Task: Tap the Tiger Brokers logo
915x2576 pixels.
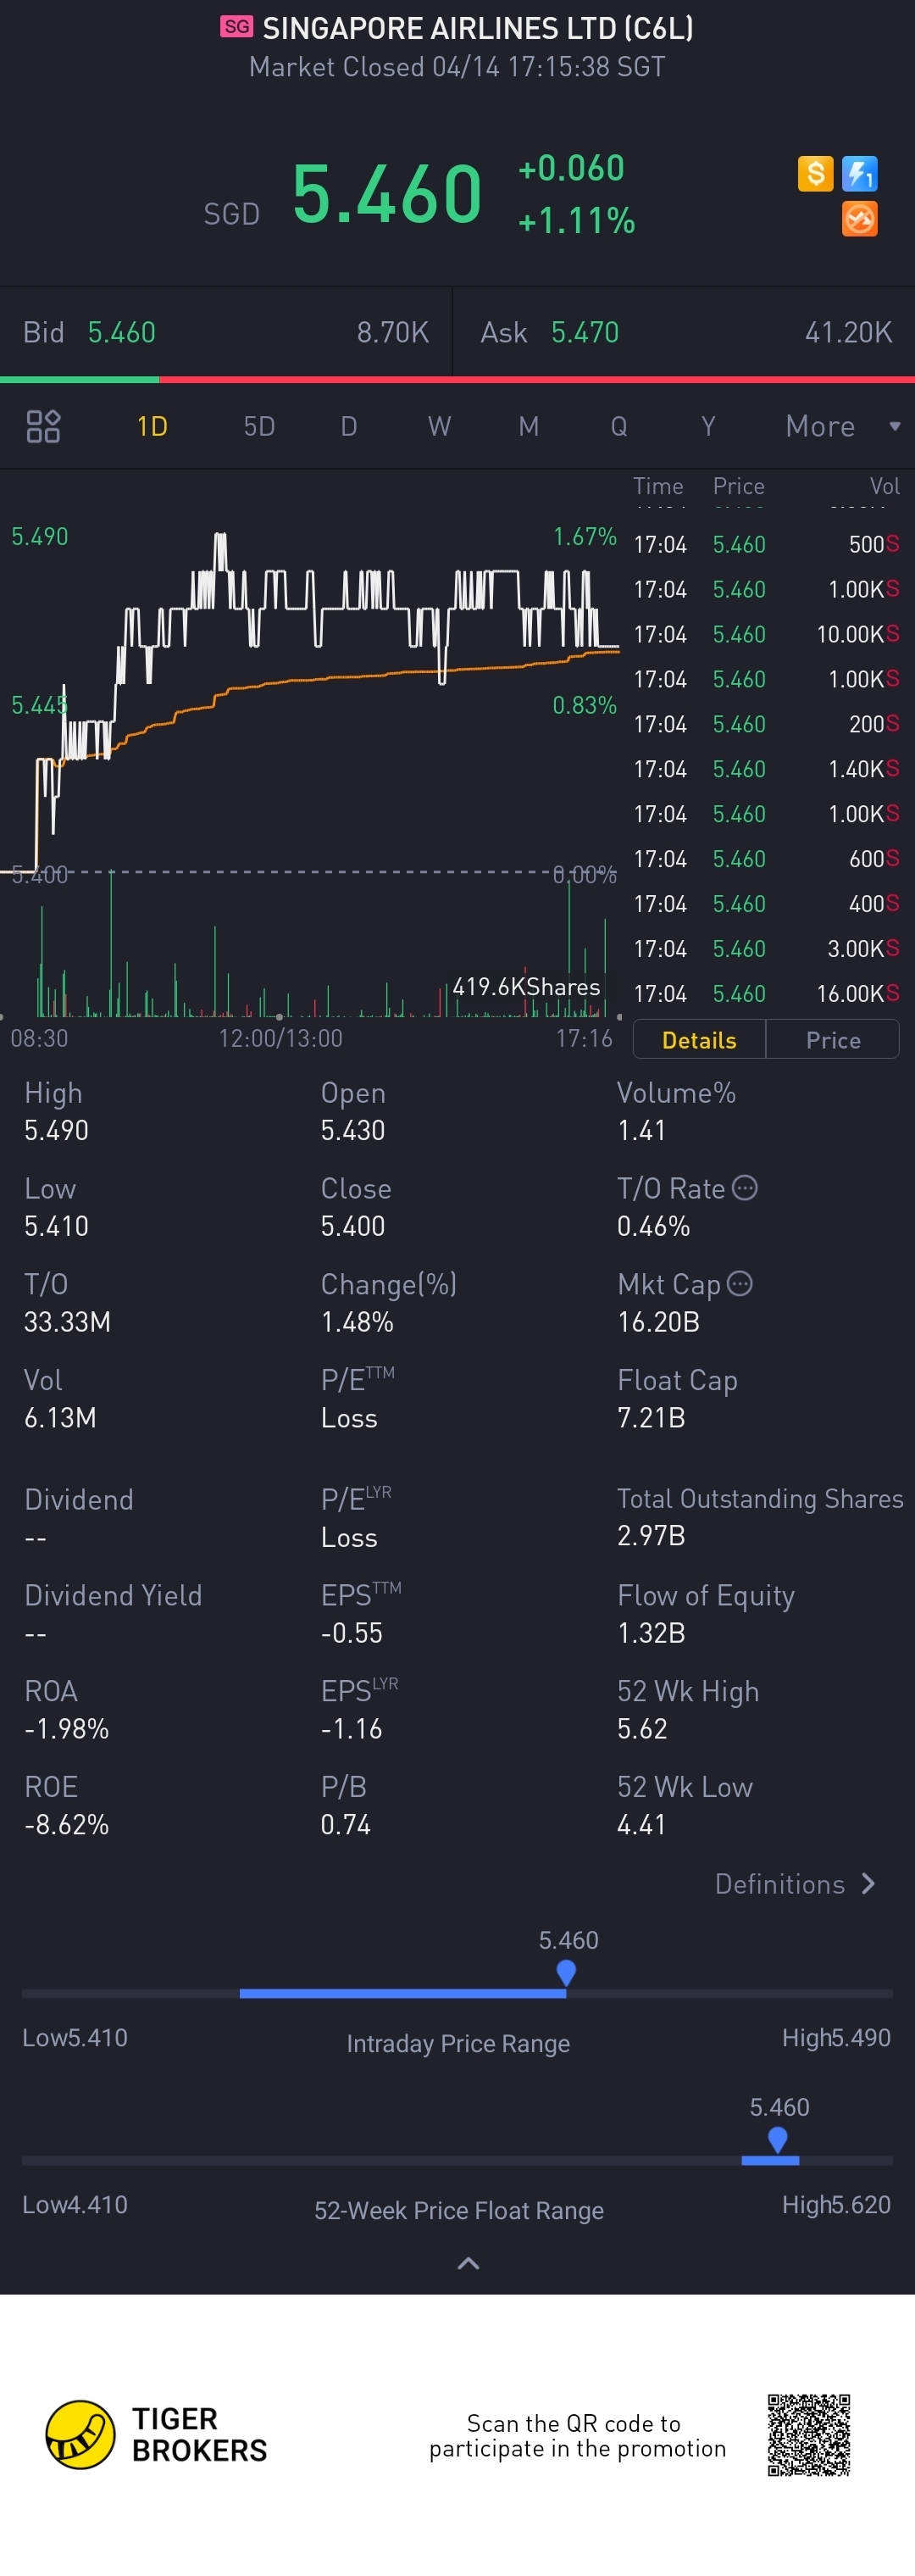Action: coord(157,2434)
